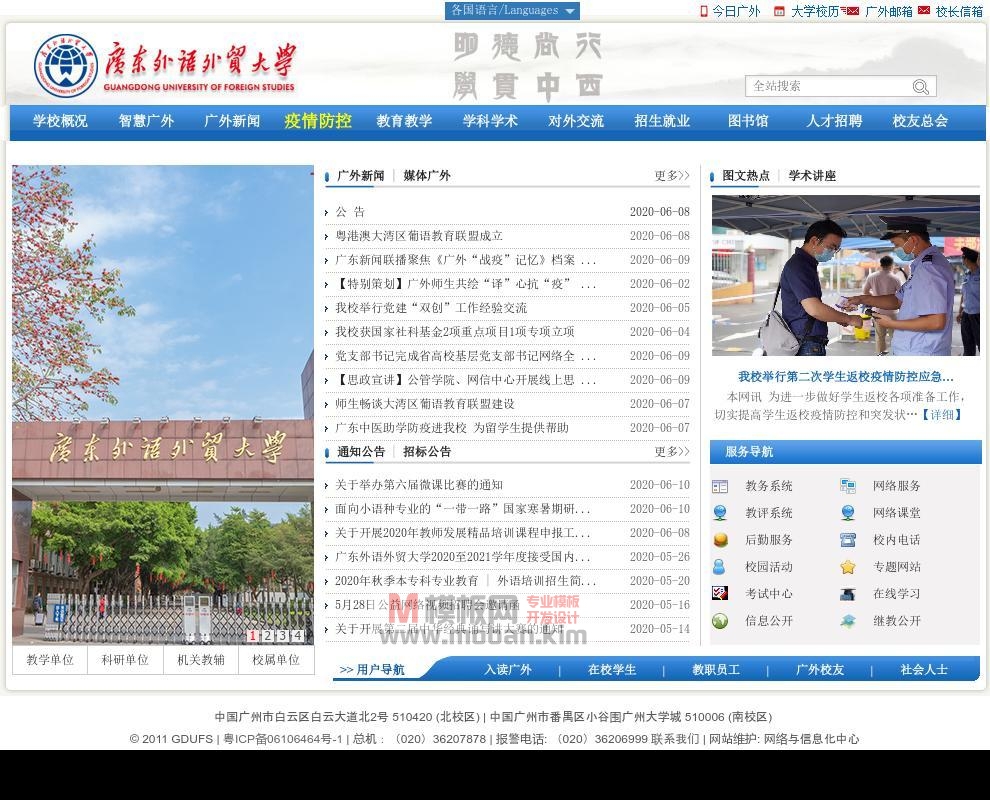
Task: Click the 校内电话 telephone icon
Action: (x=848, y=540)
